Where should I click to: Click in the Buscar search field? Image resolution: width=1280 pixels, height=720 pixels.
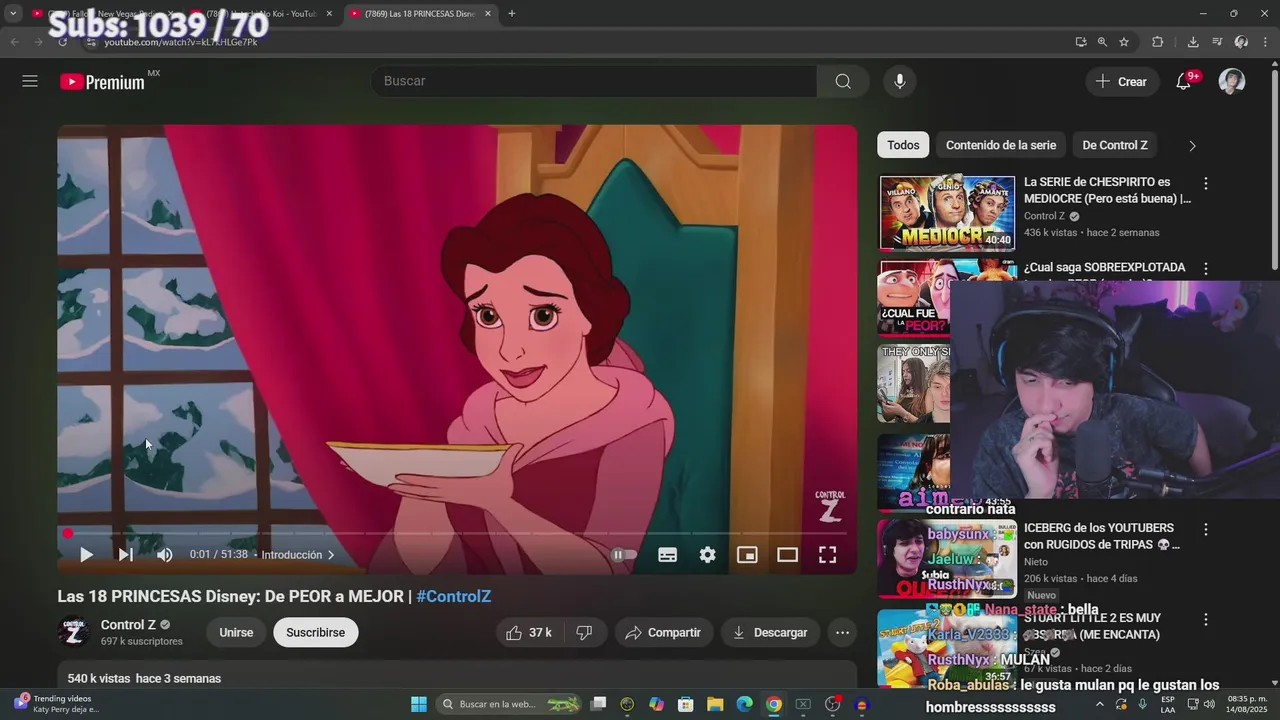tap(594, 81)
